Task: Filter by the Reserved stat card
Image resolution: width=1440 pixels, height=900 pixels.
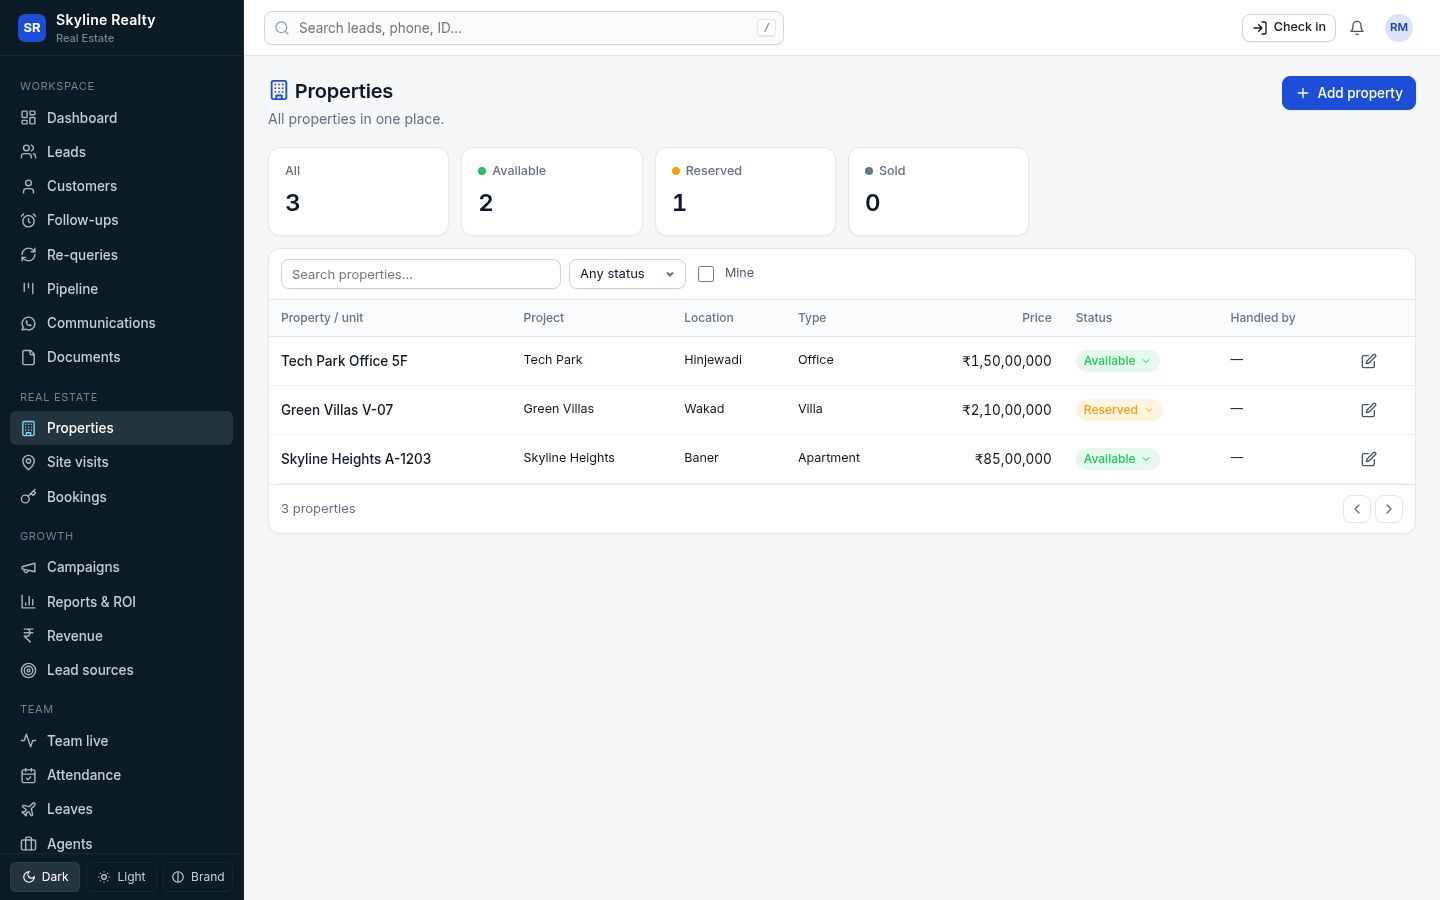Action: pos(745,192)
